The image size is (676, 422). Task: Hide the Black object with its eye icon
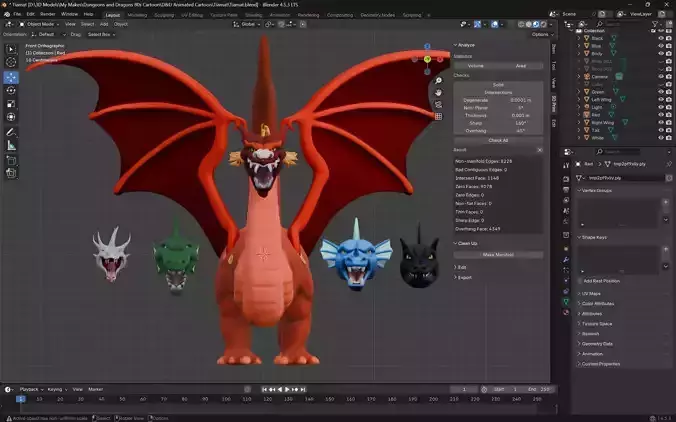pos(660,38)
